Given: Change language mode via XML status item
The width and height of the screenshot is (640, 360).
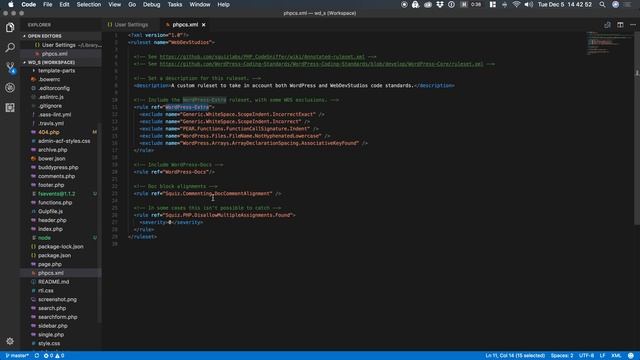Looking at the screenshot, I should pyautogui.click(x=616, y=356).
